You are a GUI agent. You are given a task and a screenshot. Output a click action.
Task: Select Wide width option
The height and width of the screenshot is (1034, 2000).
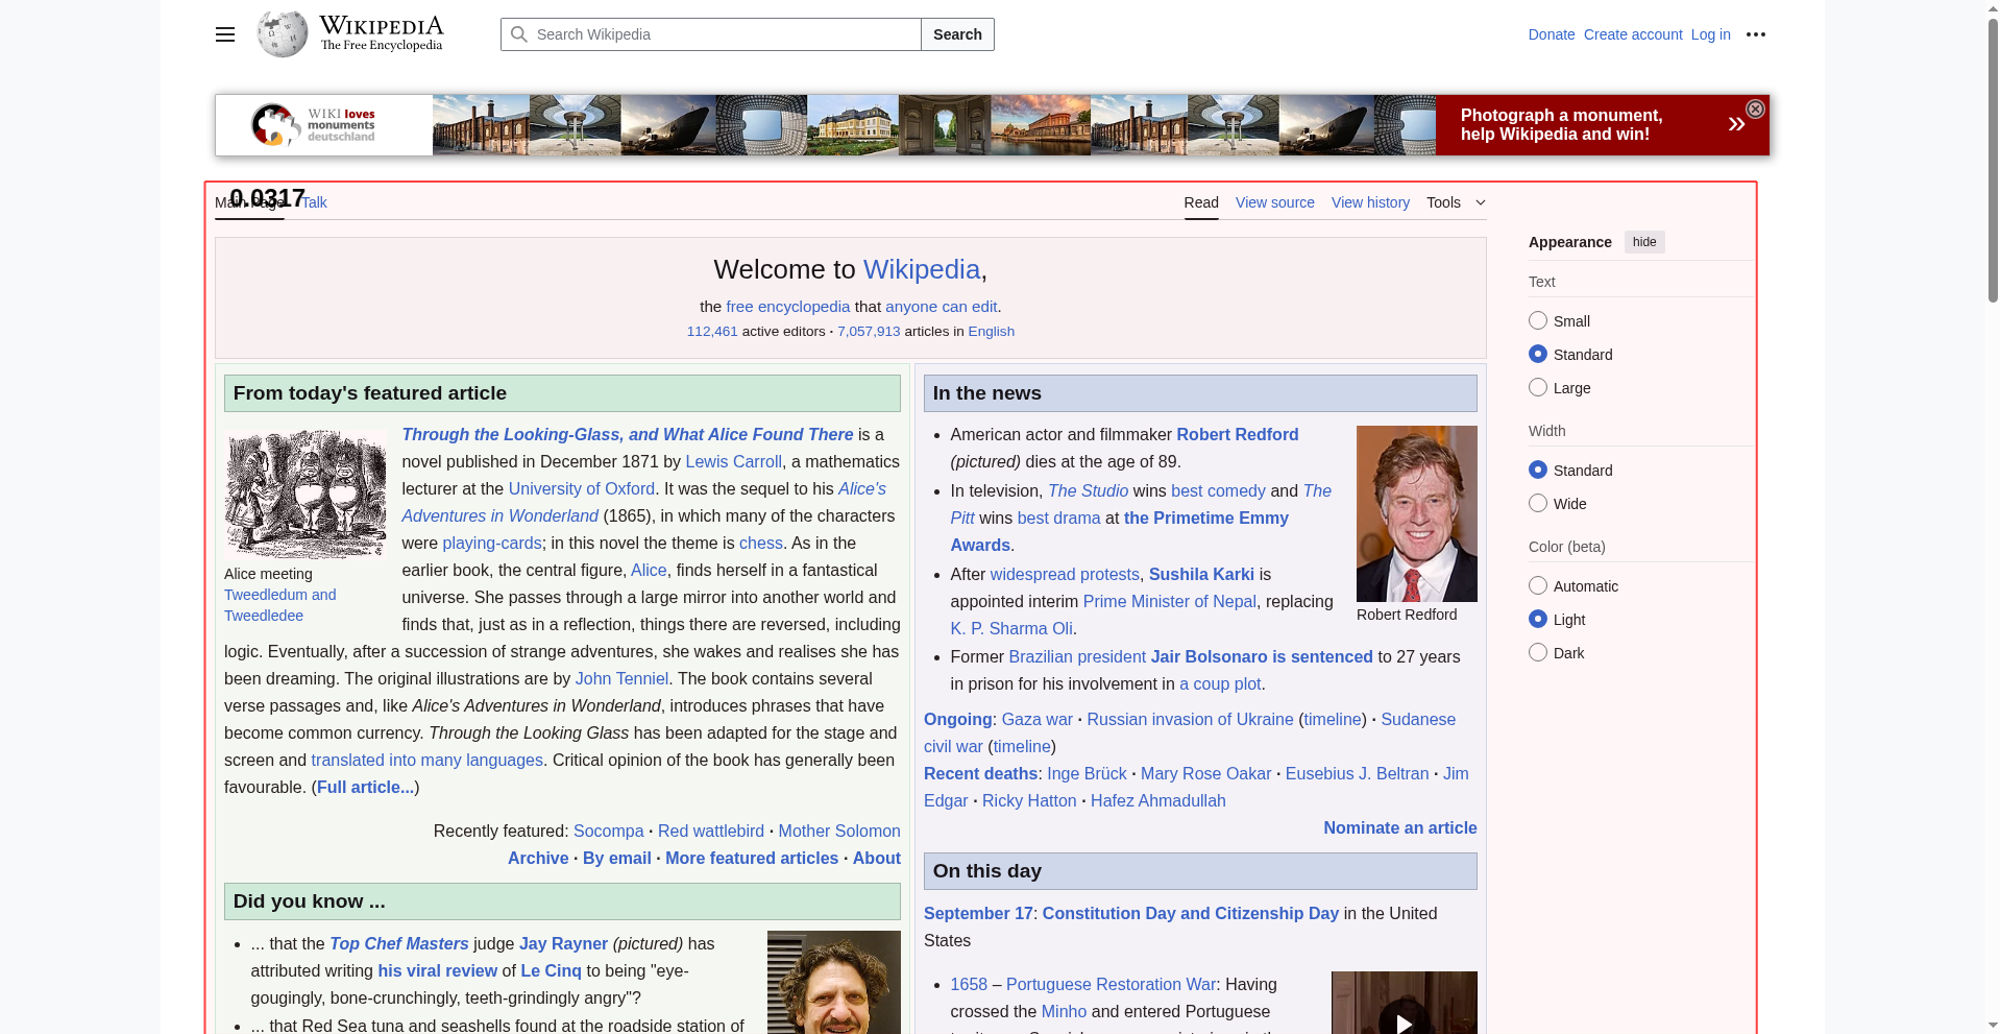pos(1538,503)
